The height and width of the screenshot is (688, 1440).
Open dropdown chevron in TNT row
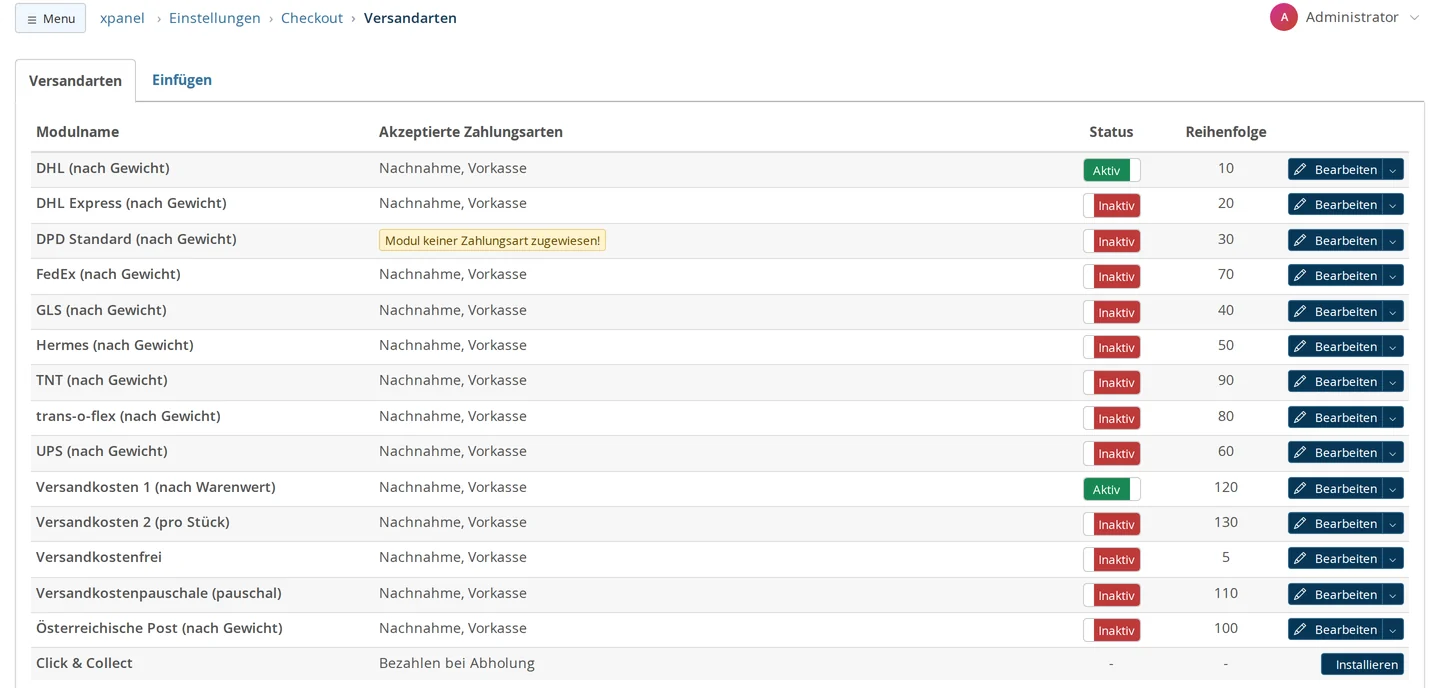(1393, 382)
